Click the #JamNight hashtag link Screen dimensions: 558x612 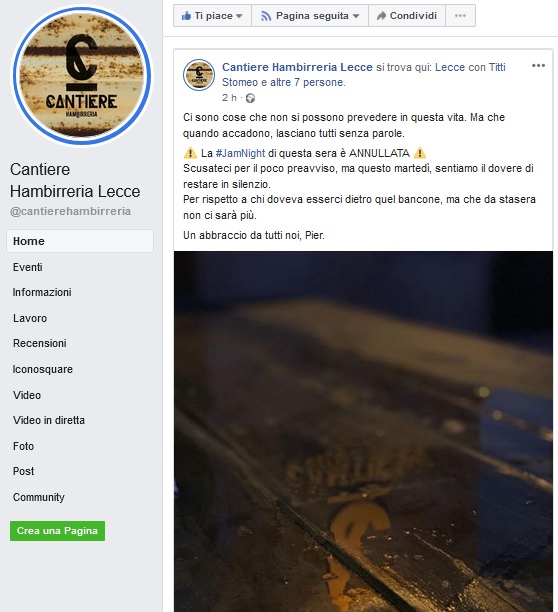[x=240, y=153]
